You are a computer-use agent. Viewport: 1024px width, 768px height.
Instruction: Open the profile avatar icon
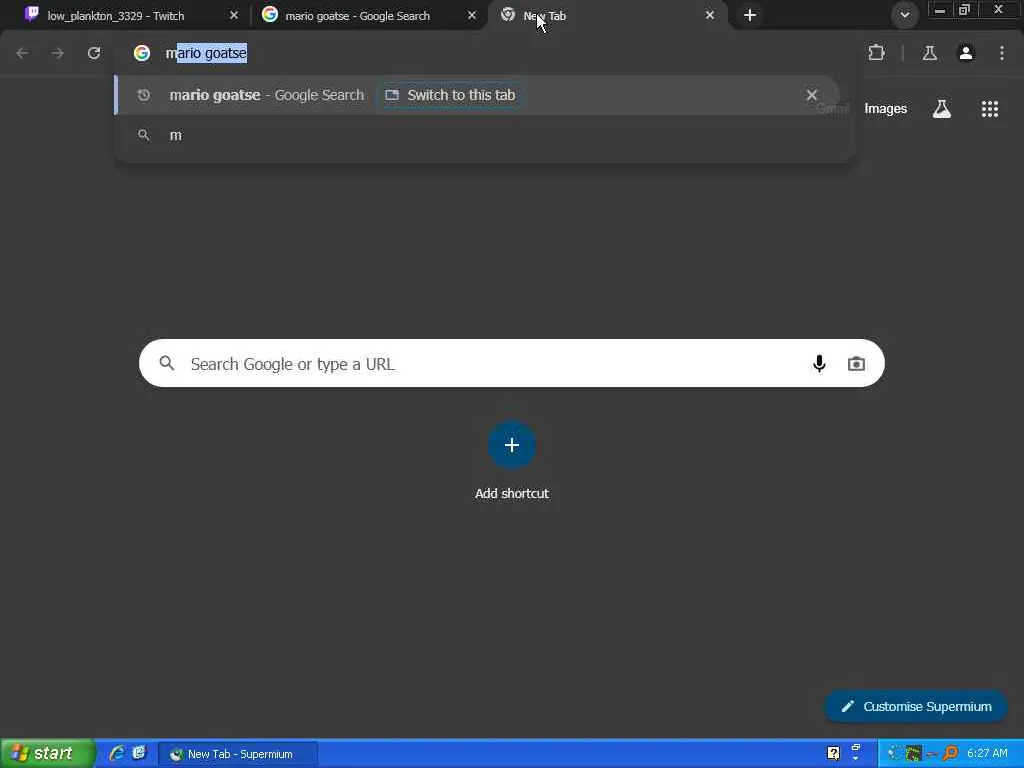[x=966, y=53]
